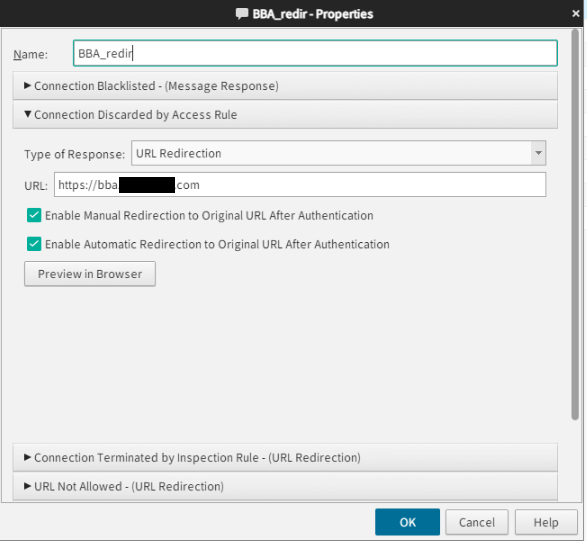Open the Type of Response dropdown
This screenshot has width=587, height=541.
(x=338, y=153)
